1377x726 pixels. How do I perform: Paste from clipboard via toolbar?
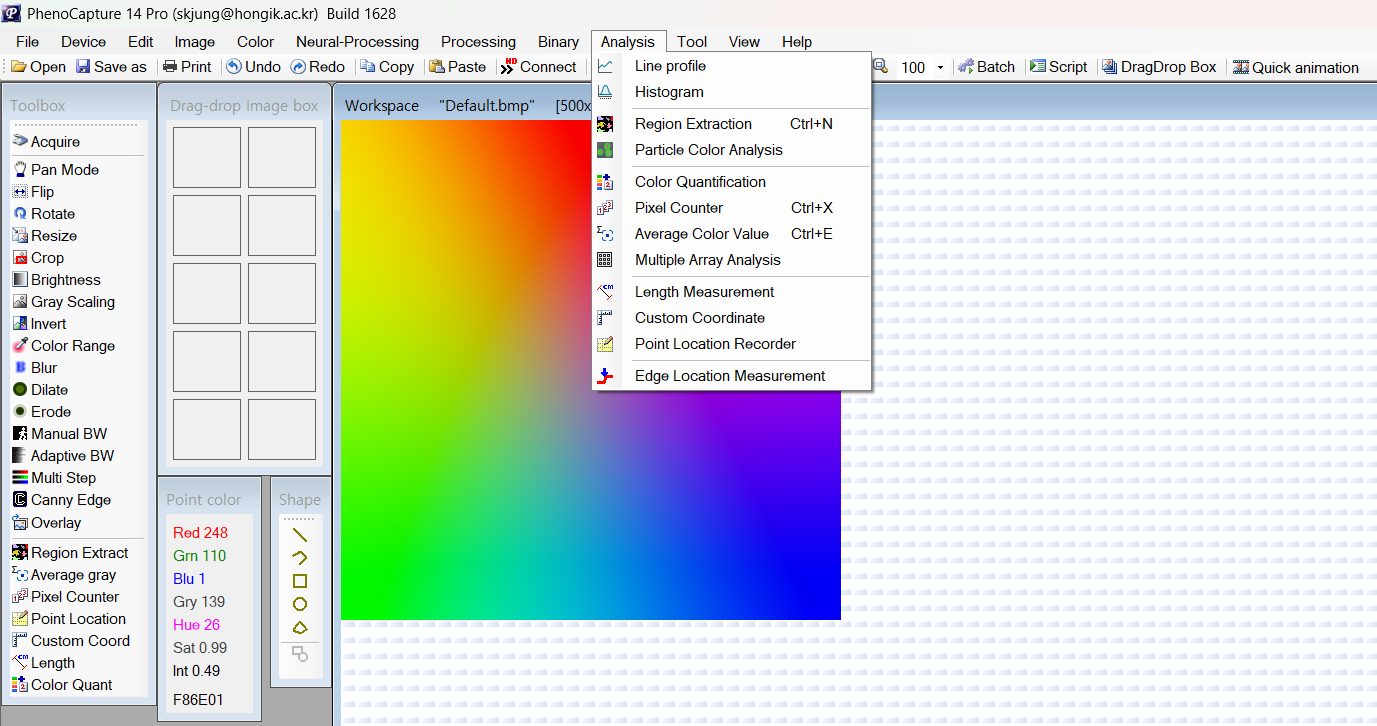pyautogui.click(x=458, y=67)
